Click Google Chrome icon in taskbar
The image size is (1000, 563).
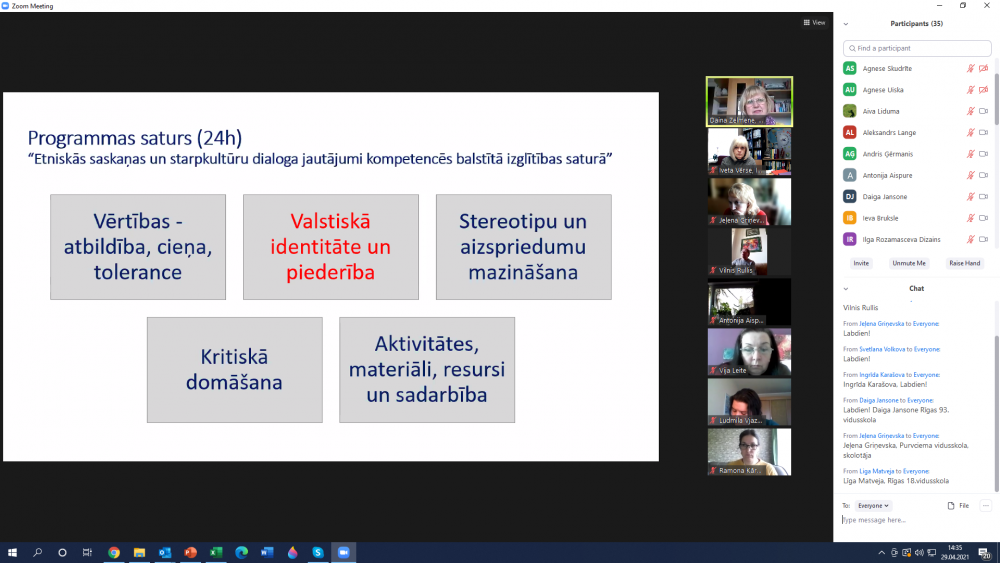pos(114,552)
